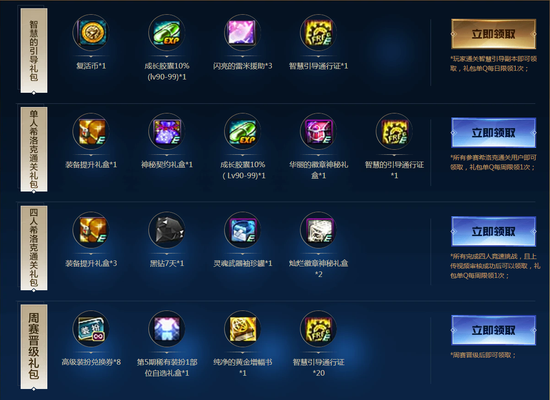Click 华丽的徽章神秘礼盒 pink chest icon
Viewport: 550px width, 400px height.
[x=318, y=132]
